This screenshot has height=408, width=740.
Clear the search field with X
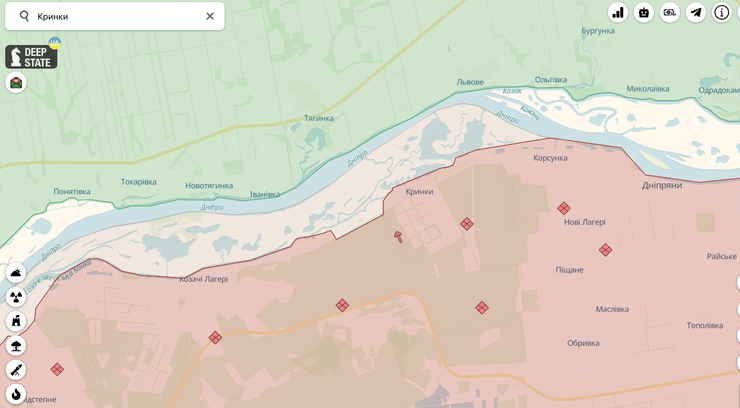click(210, 16)
